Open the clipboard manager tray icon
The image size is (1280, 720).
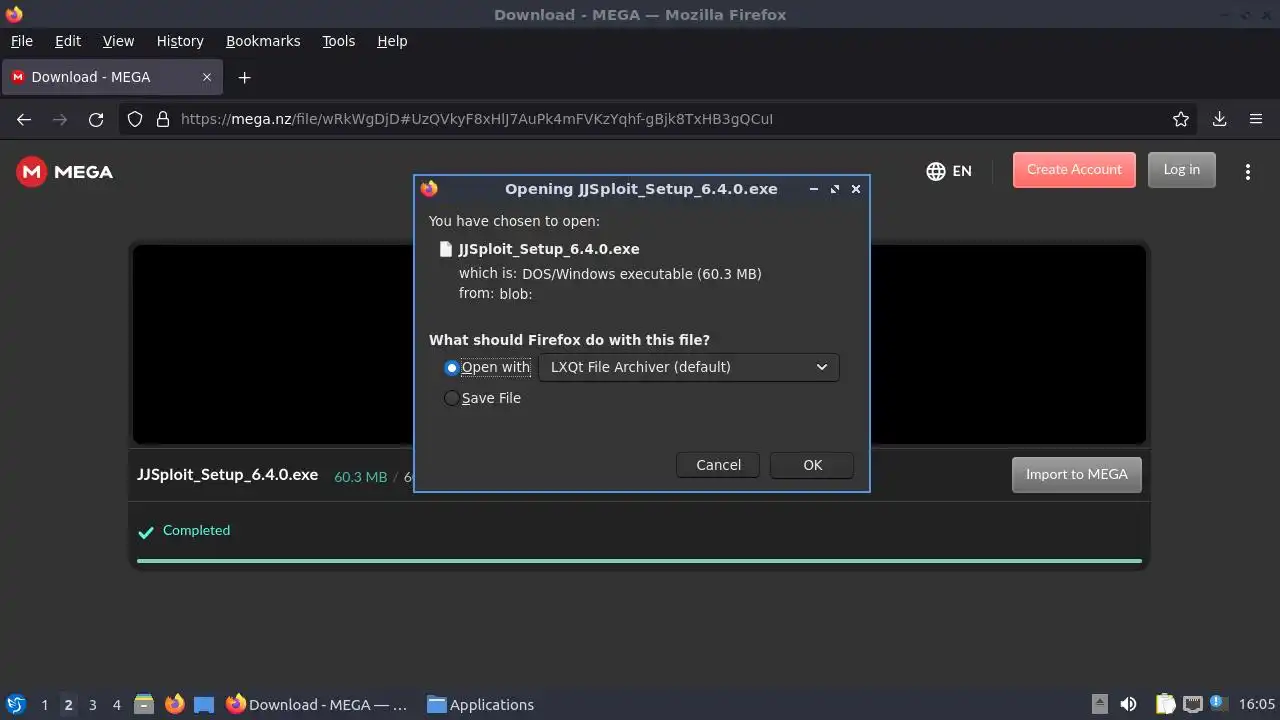1165,704
